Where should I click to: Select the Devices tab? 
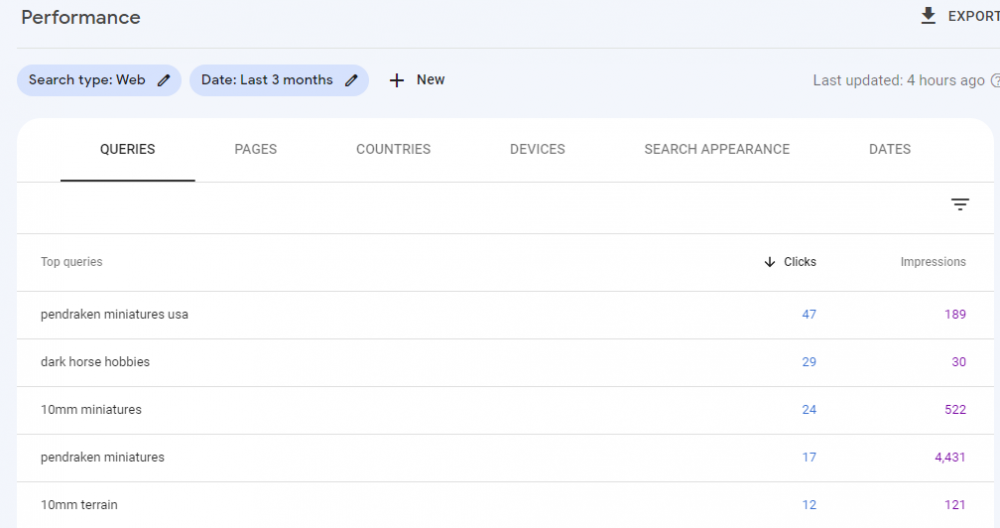(537, 149)
